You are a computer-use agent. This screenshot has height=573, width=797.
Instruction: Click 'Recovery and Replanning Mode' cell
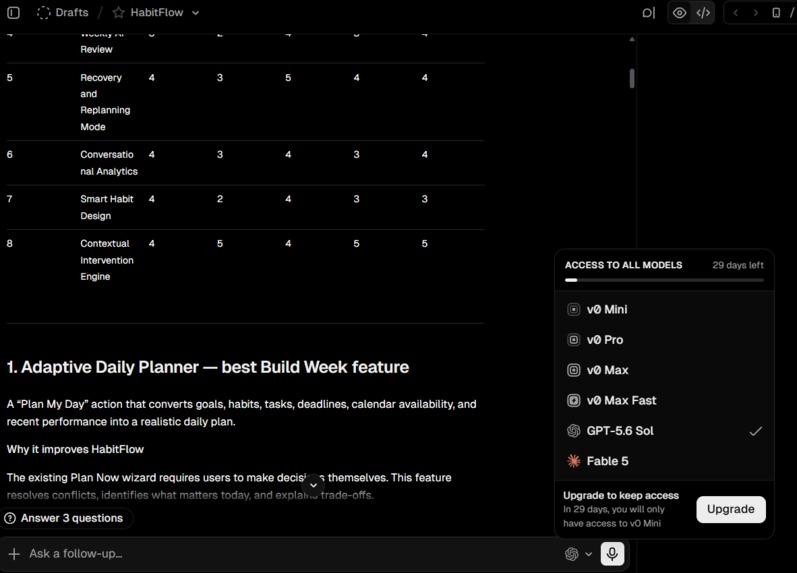(x=105, y=102)
